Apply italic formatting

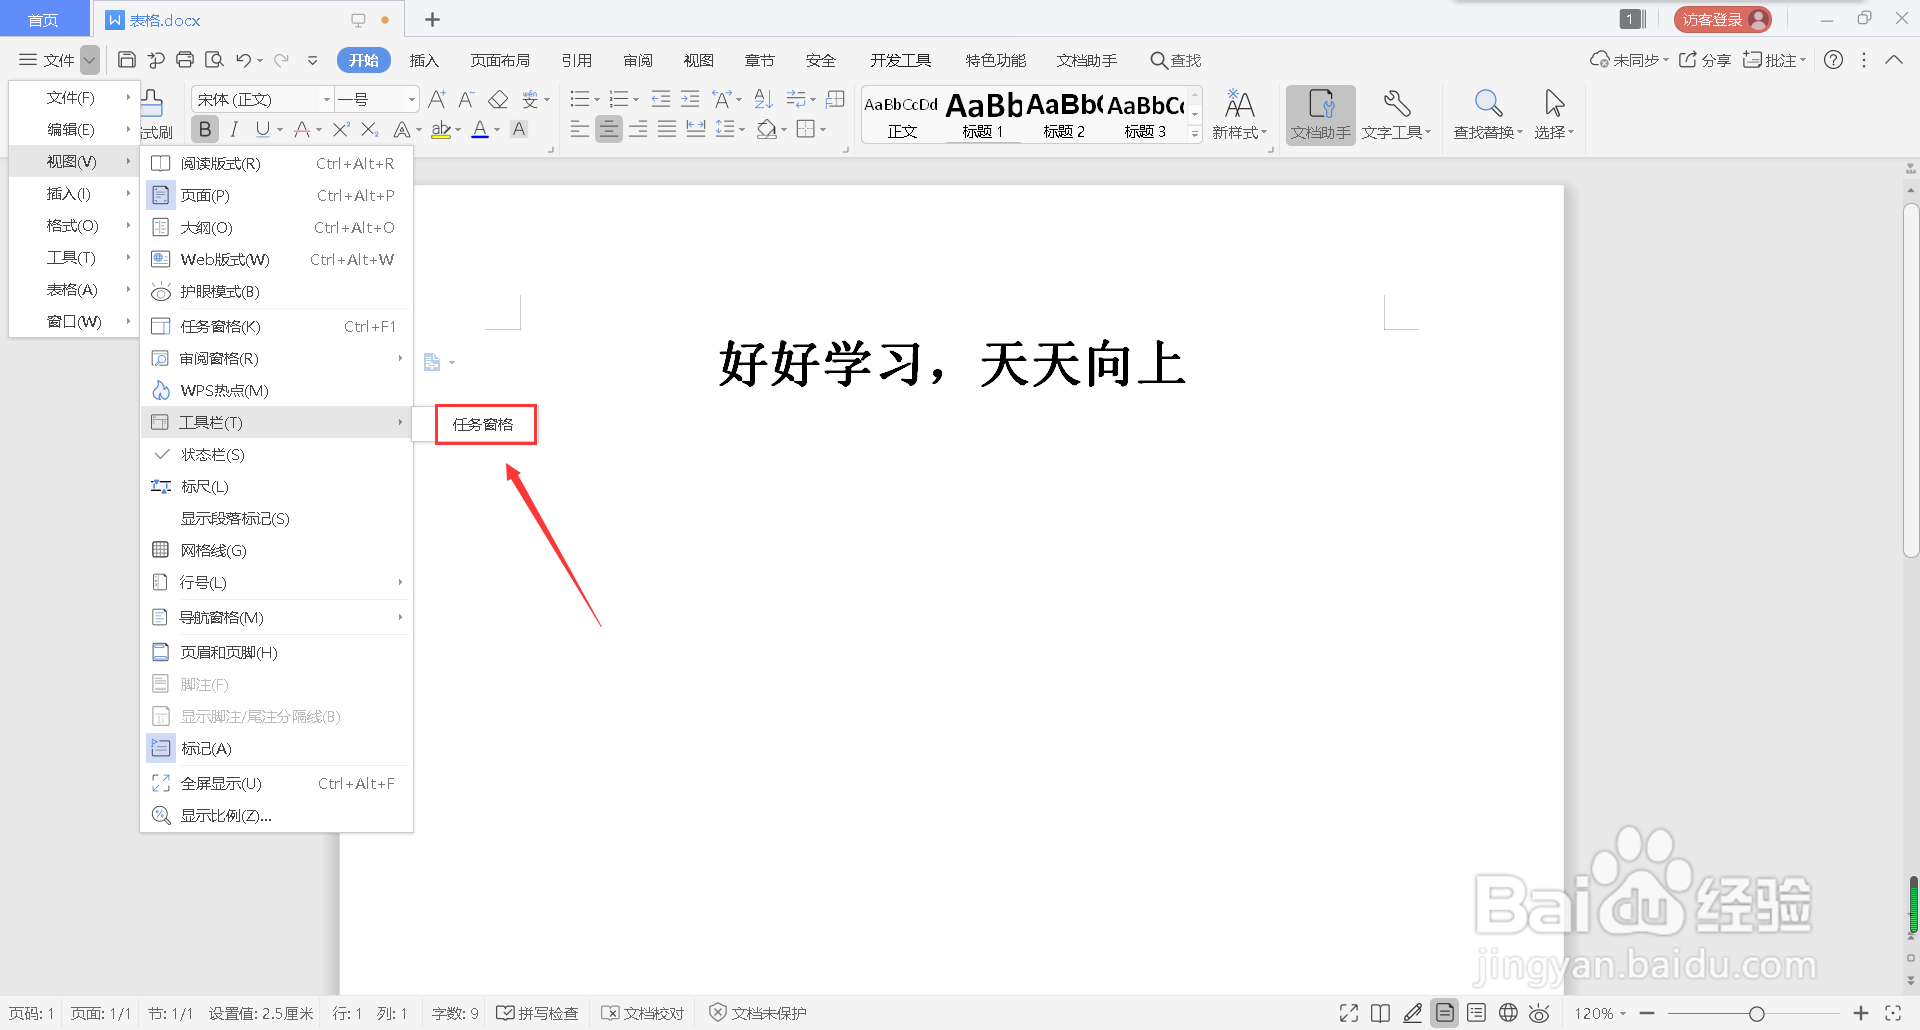(x=233, y=128)
